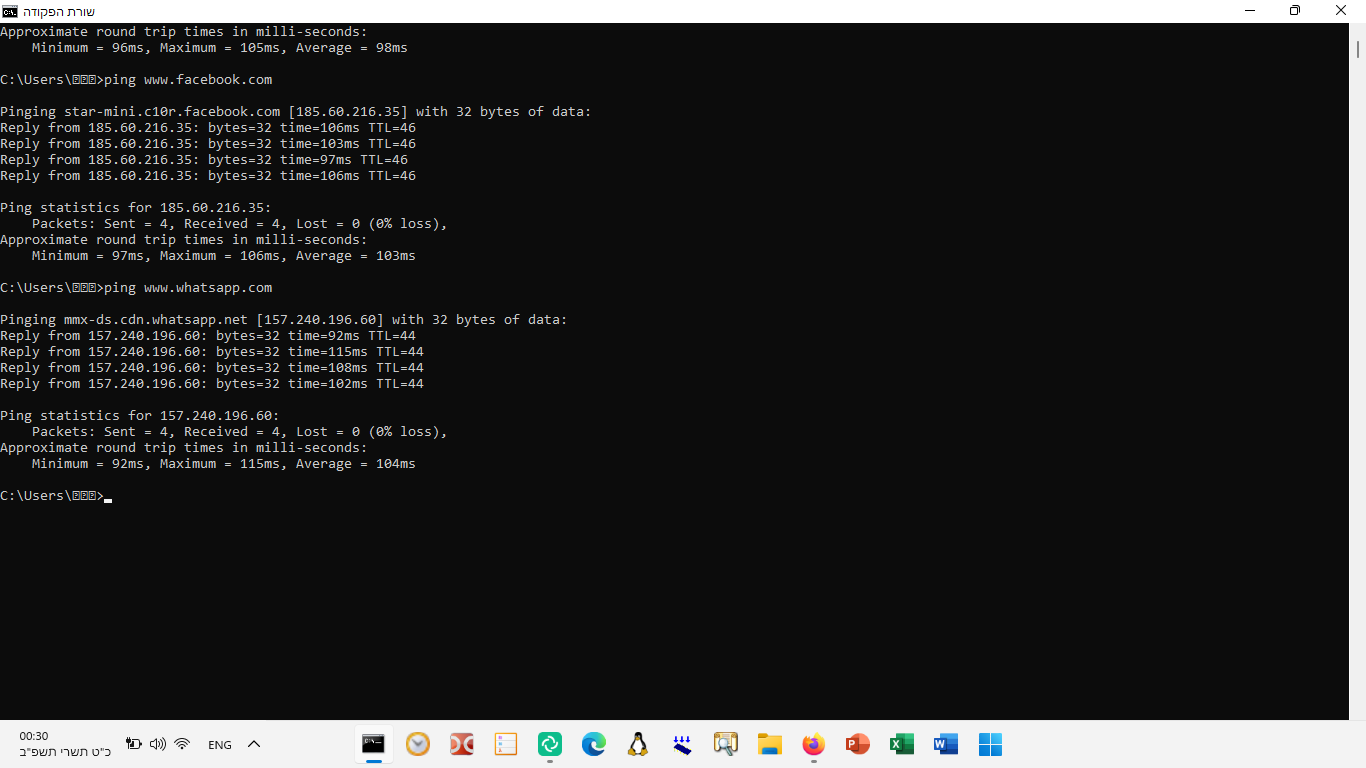Click the 'Average = 103ms' statistics line
Screen dimensions: 1366x768
224,256
